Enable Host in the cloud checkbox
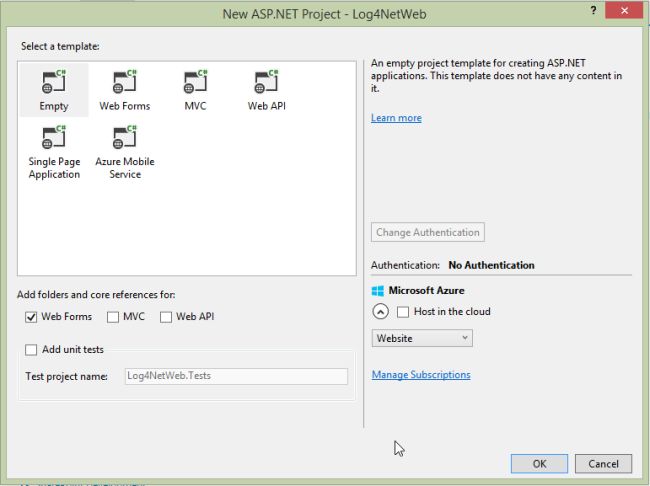Screen dimensions: 650x486 [x=403, y=312]
